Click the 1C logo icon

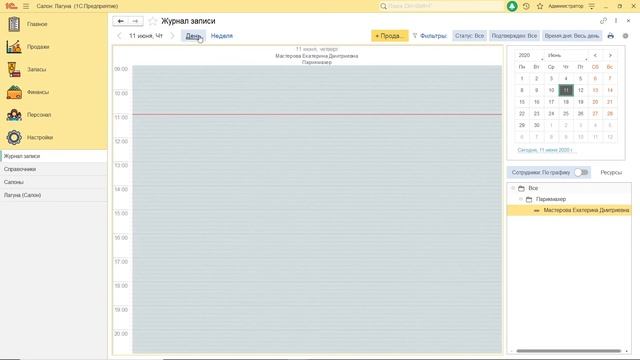pyautogui.click(x=11, y=6)
